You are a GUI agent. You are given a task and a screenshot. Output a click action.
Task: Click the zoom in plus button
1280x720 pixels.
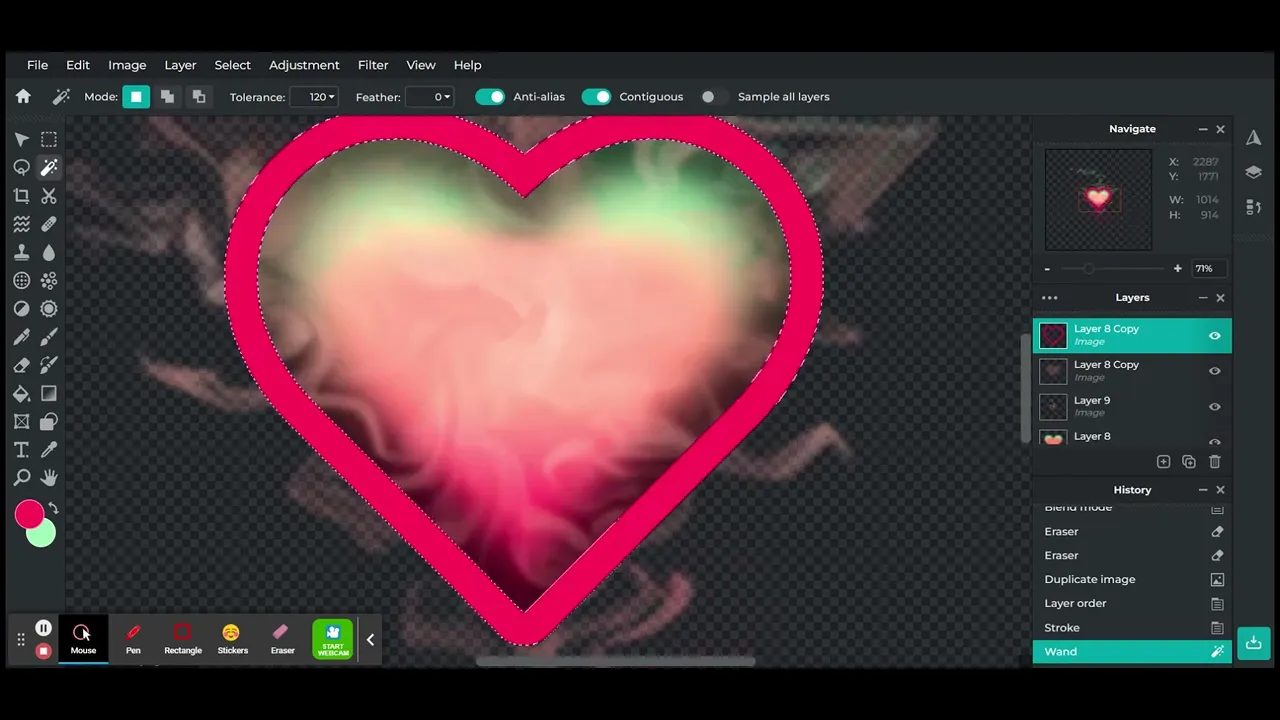1177,269
